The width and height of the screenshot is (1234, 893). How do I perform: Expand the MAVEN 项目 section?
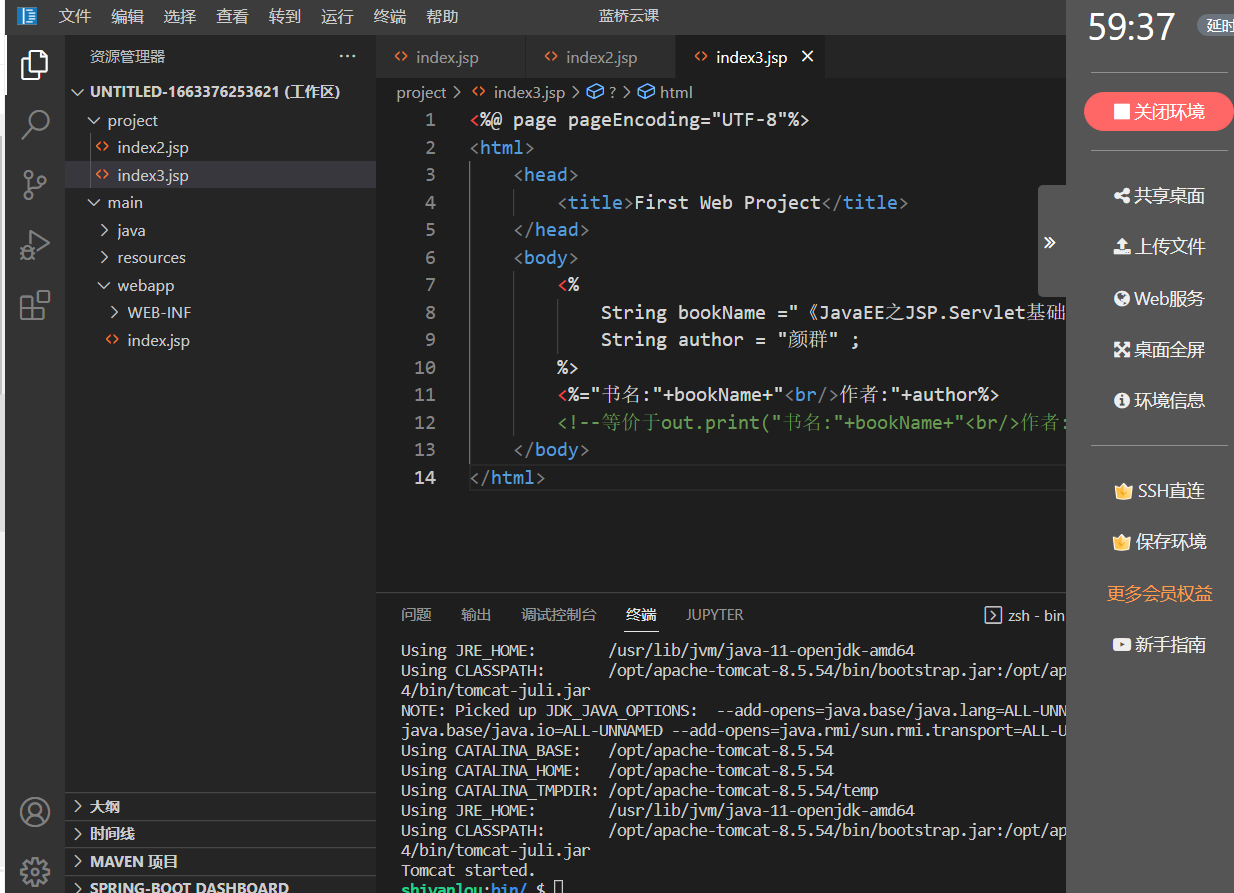(x=221, y=861)
